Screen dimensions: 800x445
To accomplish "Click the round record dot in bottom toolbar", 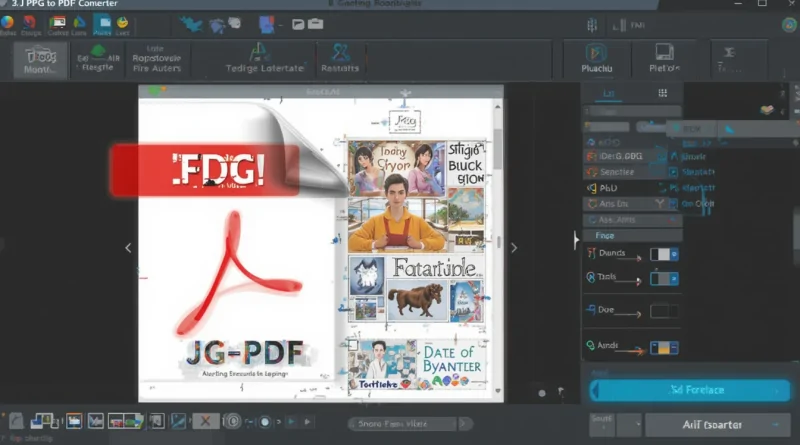I will tap(265, 422).
